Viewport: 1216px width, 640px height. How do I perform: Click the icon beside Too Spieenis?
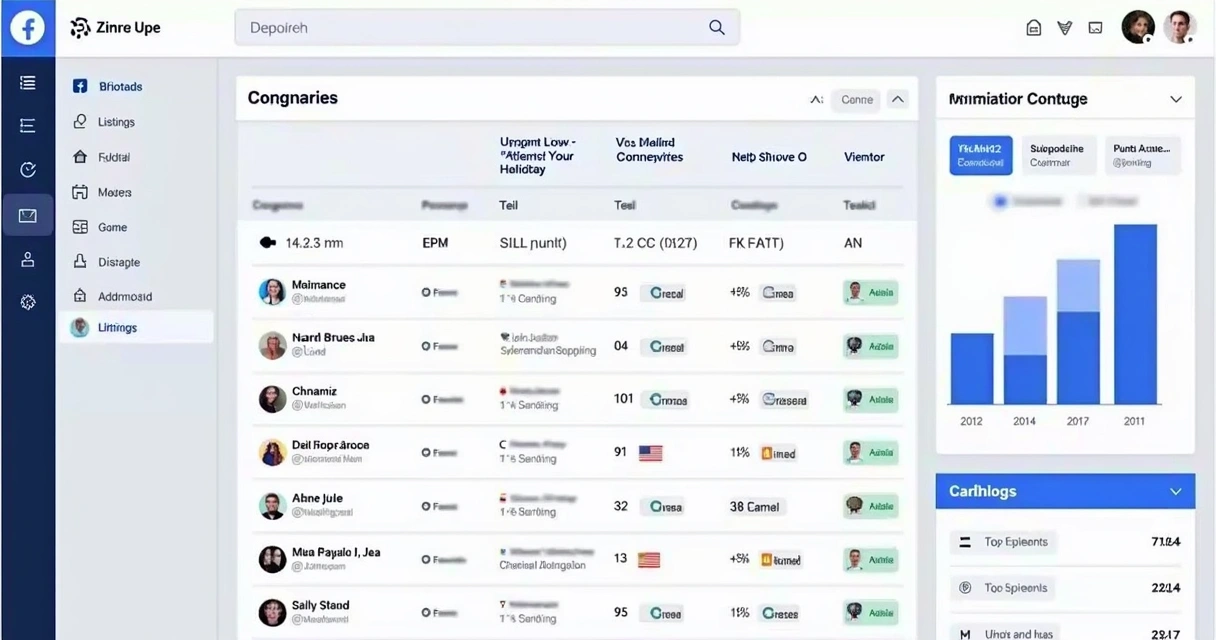(x=965, y=588)
